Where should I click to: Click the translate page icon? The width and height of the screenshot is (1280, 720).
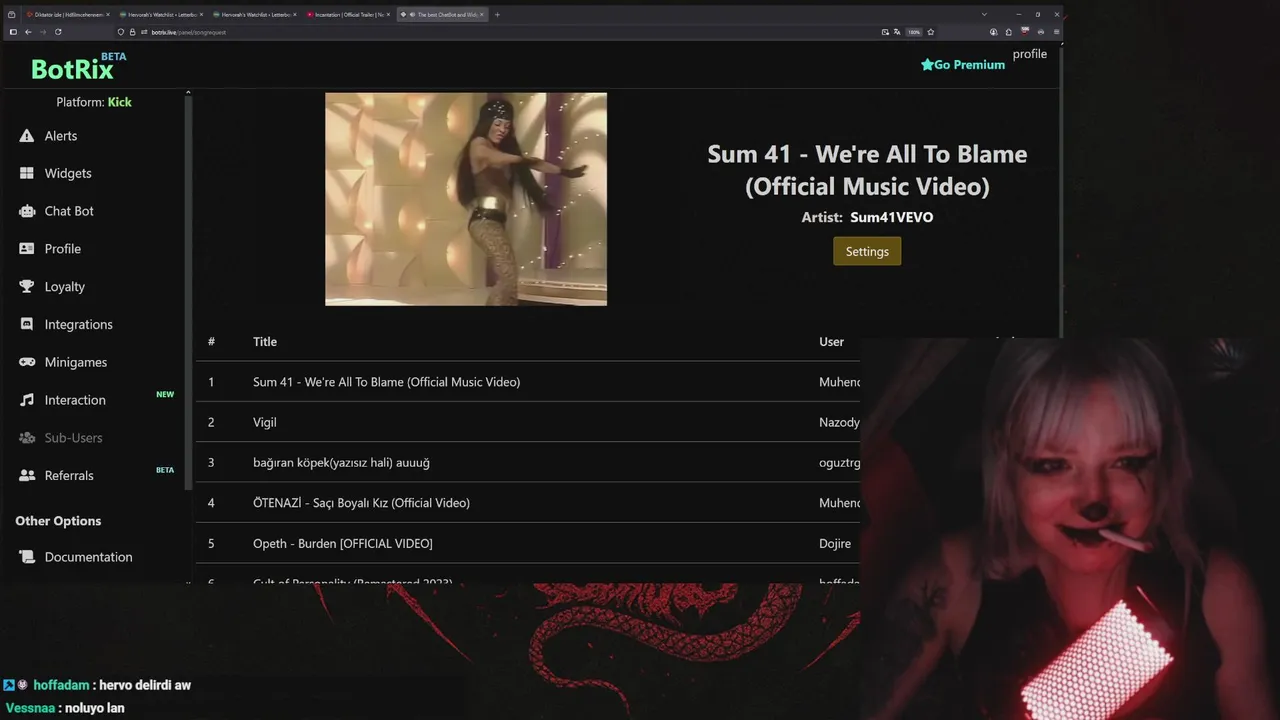[897, 32]
